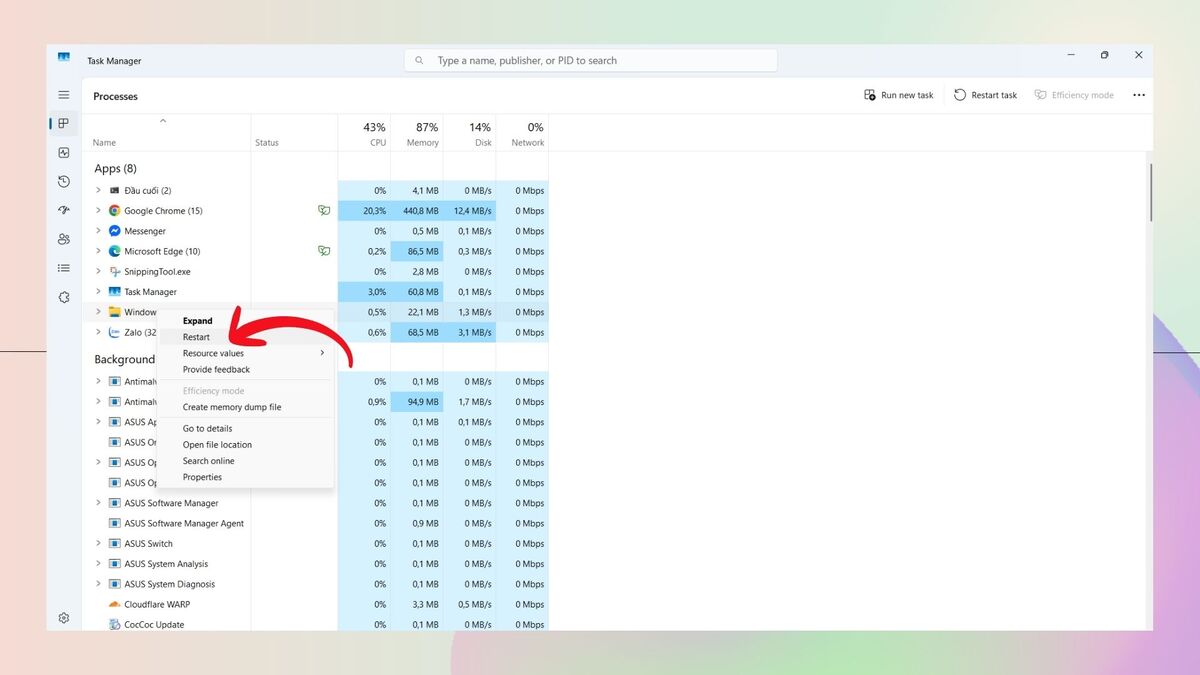Screen dimensions: 1200x675
Task: Expand the SnippingTool.exe row
Action: click(98, 272)
